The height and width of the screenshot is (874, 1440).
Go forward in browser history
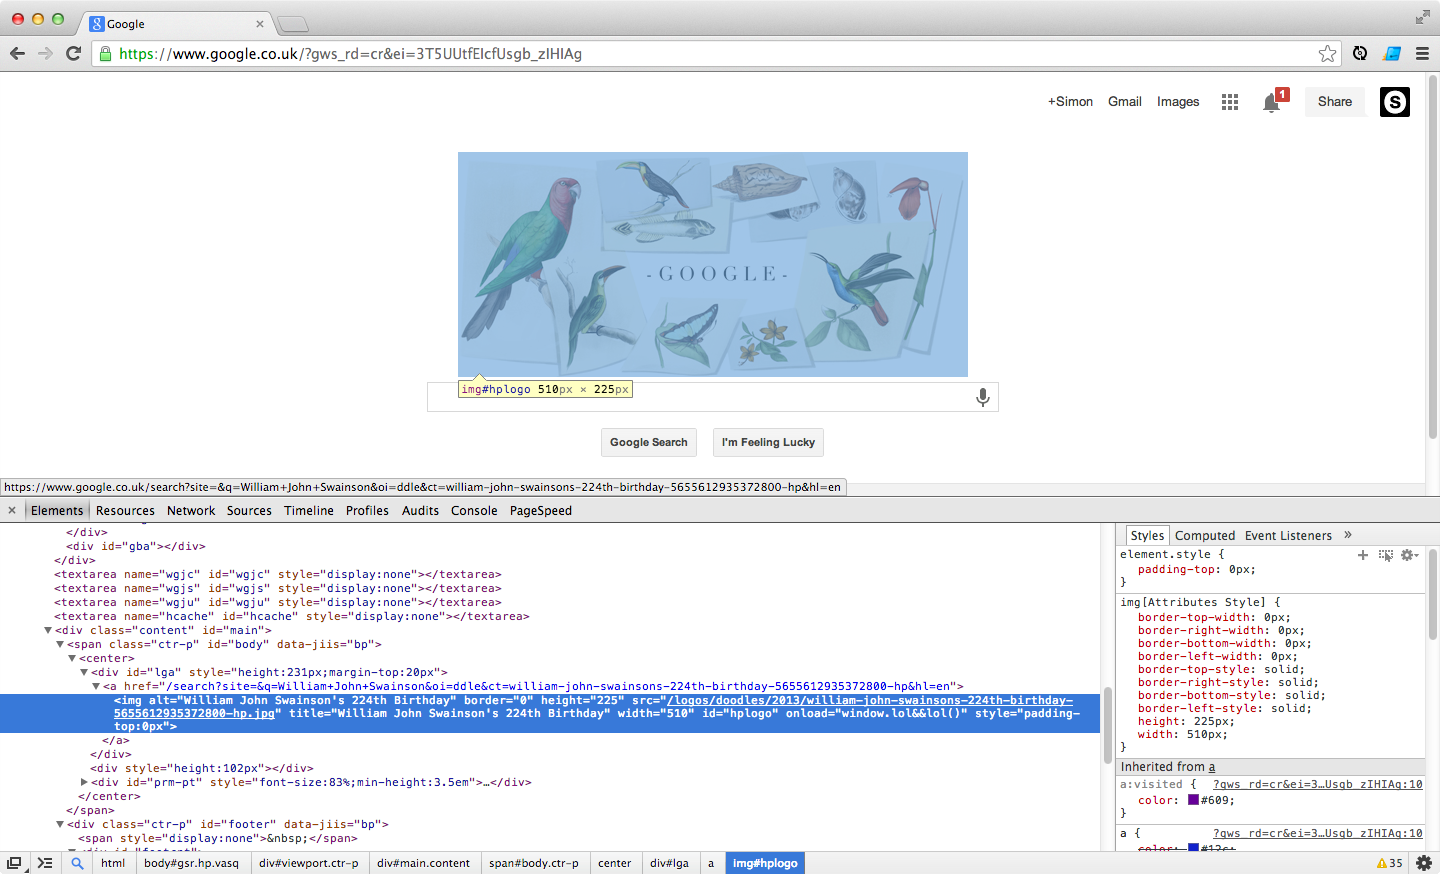click(x=45, y=53)
